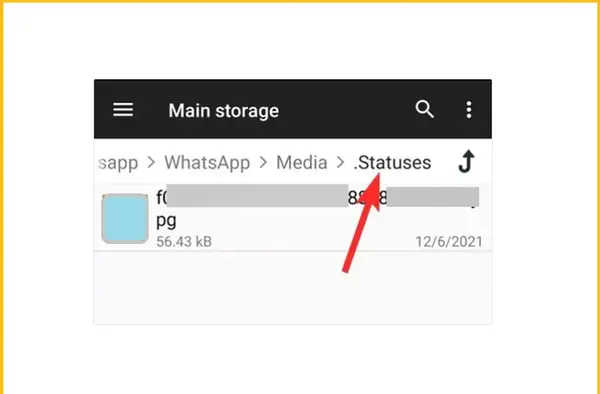
Task: Jump to the Media breadcrumb folder
Action: point(302,163)
